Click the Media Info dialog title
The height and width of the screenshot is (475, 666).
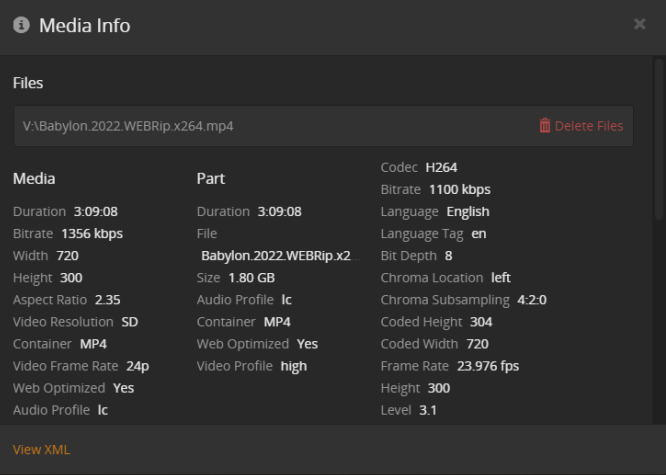coord(84,25)
